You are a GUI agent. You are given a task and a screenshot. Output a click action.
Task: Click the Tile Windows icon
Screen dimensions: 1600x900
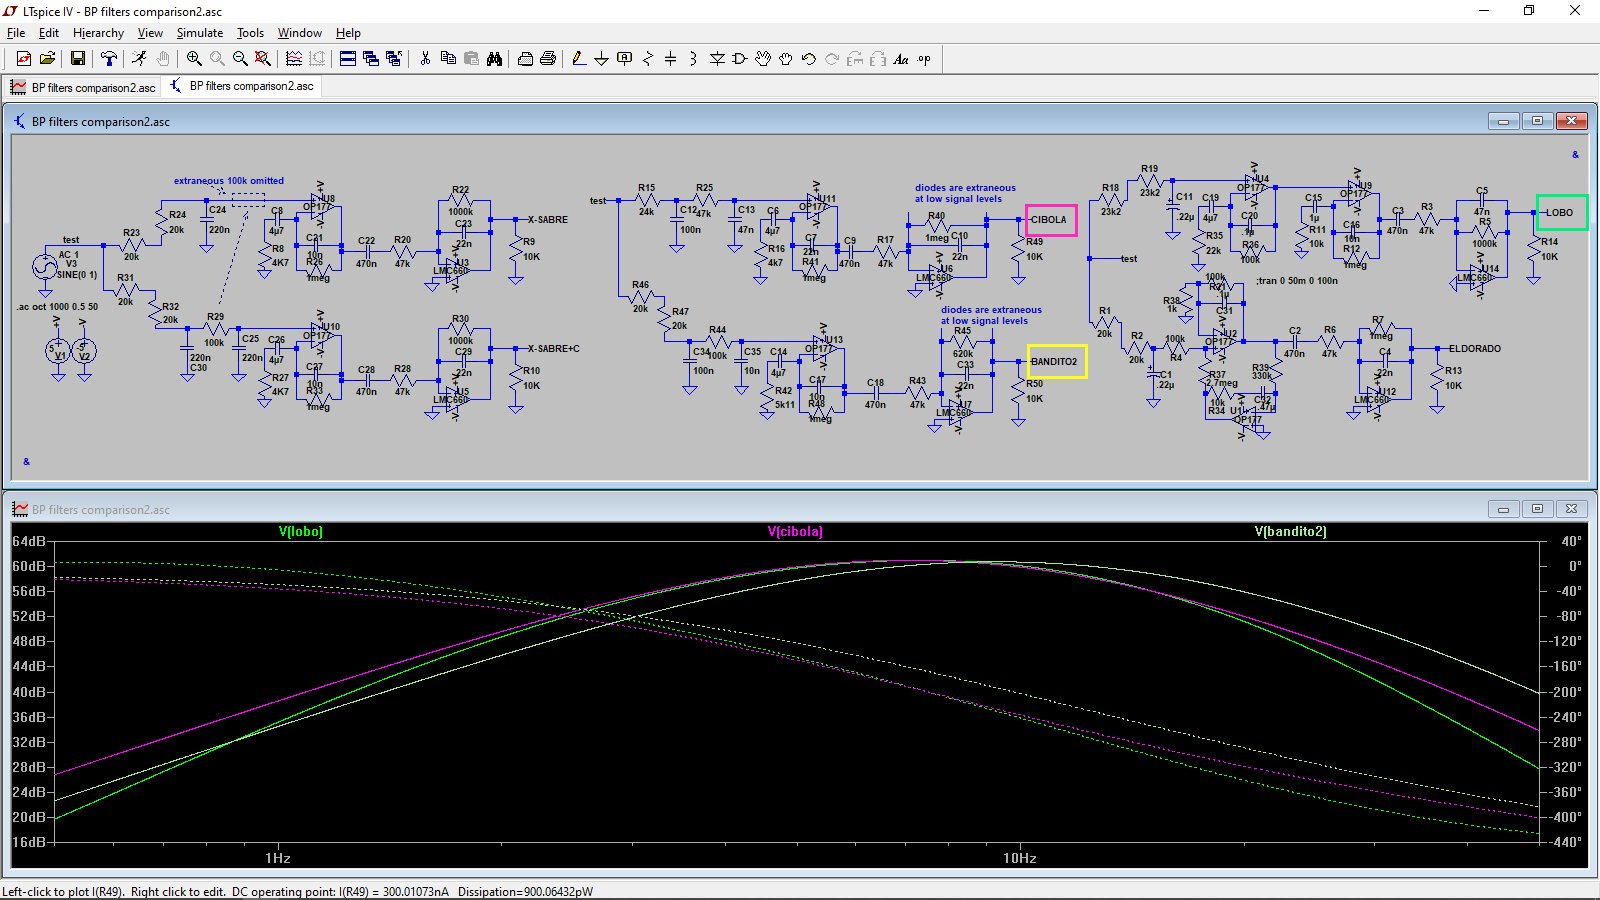[x=347, y=59]
